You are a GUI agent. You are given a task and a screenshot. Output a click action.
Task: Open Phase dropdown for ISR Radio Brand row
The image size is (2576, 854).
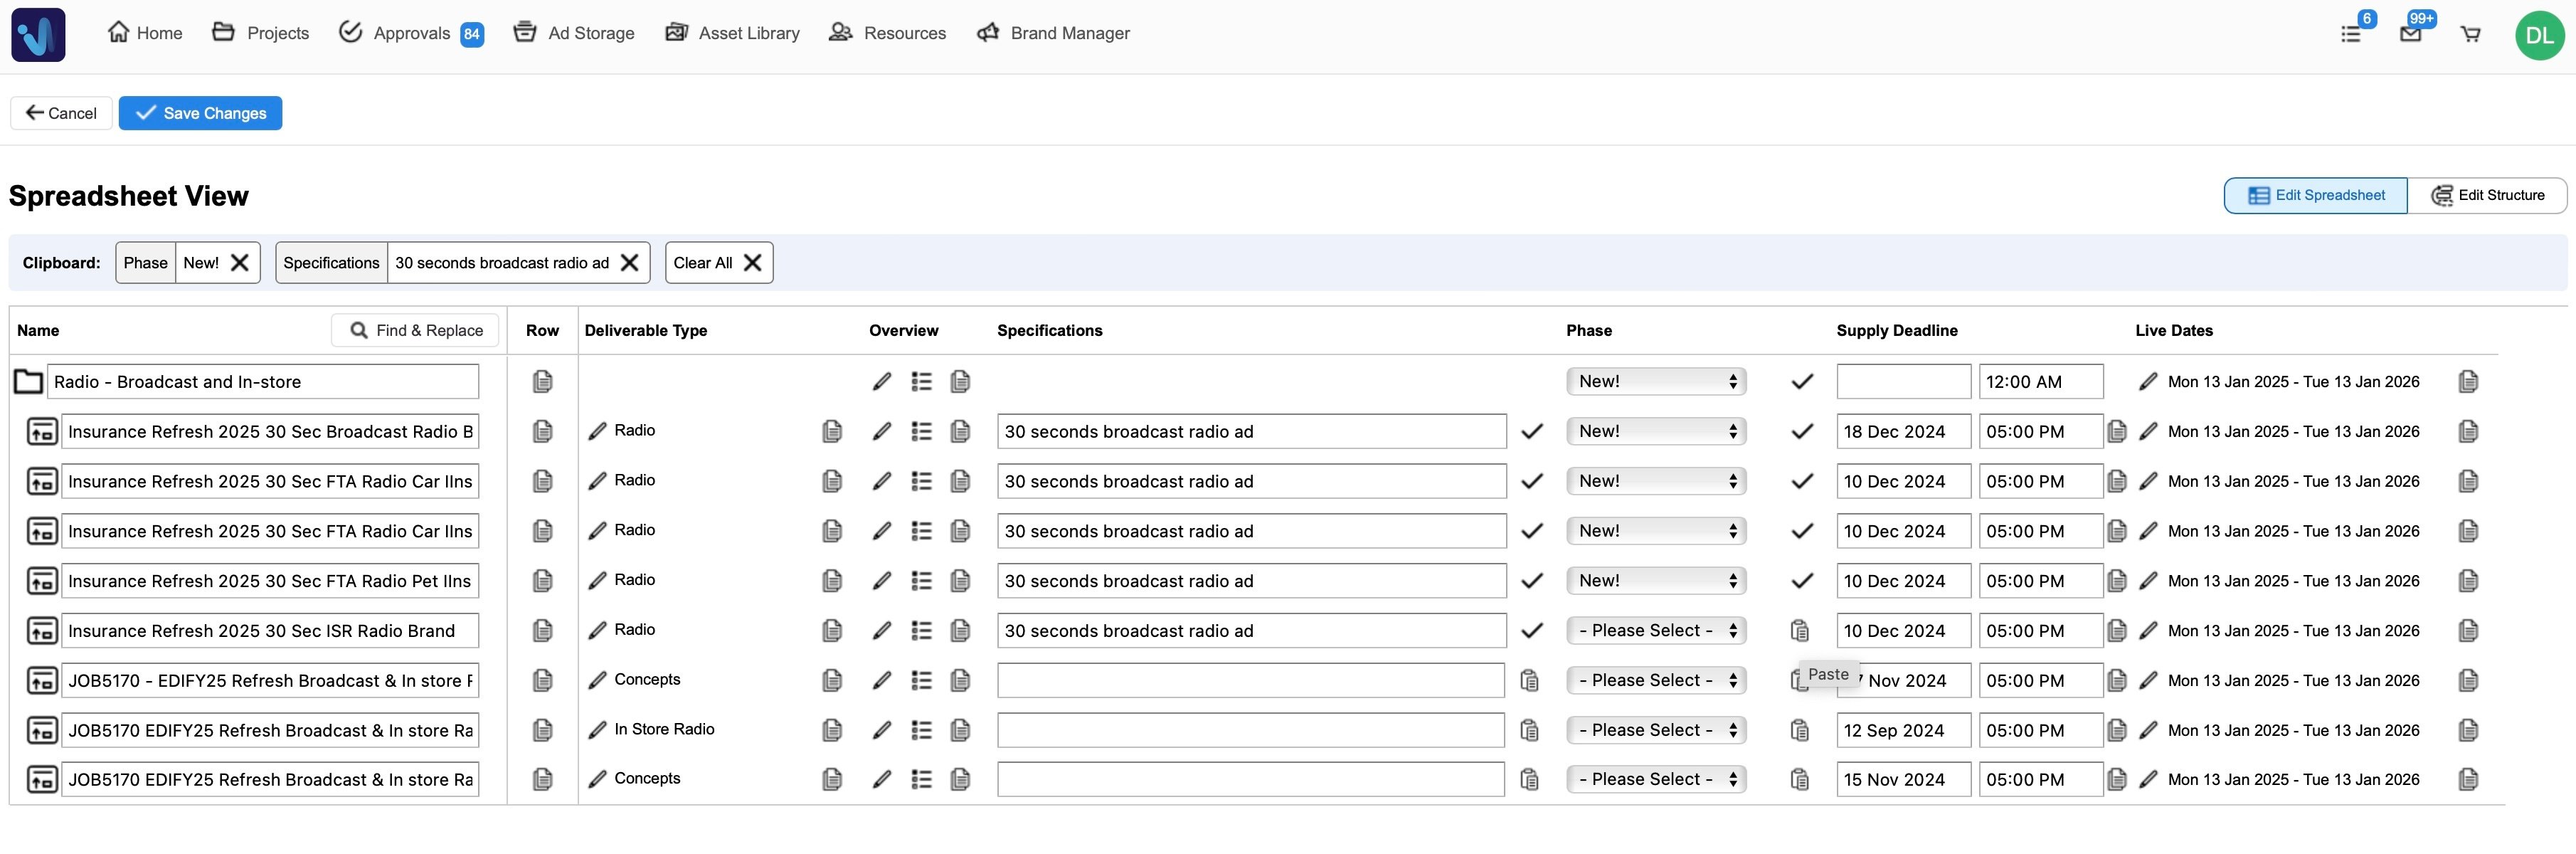pos(1655,631)
